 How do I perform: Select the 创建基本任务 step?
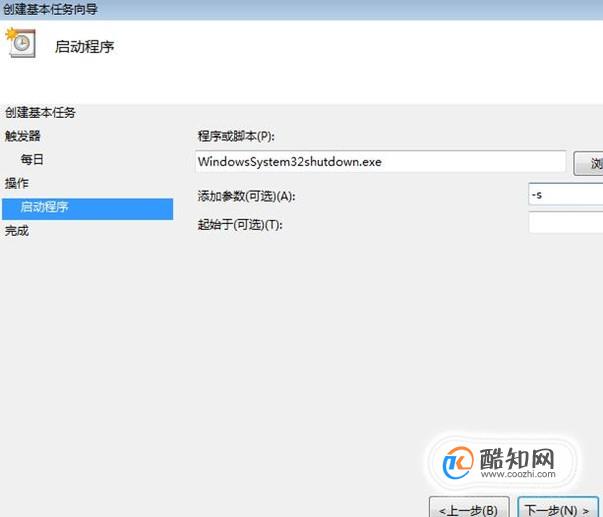click(40, 113)
